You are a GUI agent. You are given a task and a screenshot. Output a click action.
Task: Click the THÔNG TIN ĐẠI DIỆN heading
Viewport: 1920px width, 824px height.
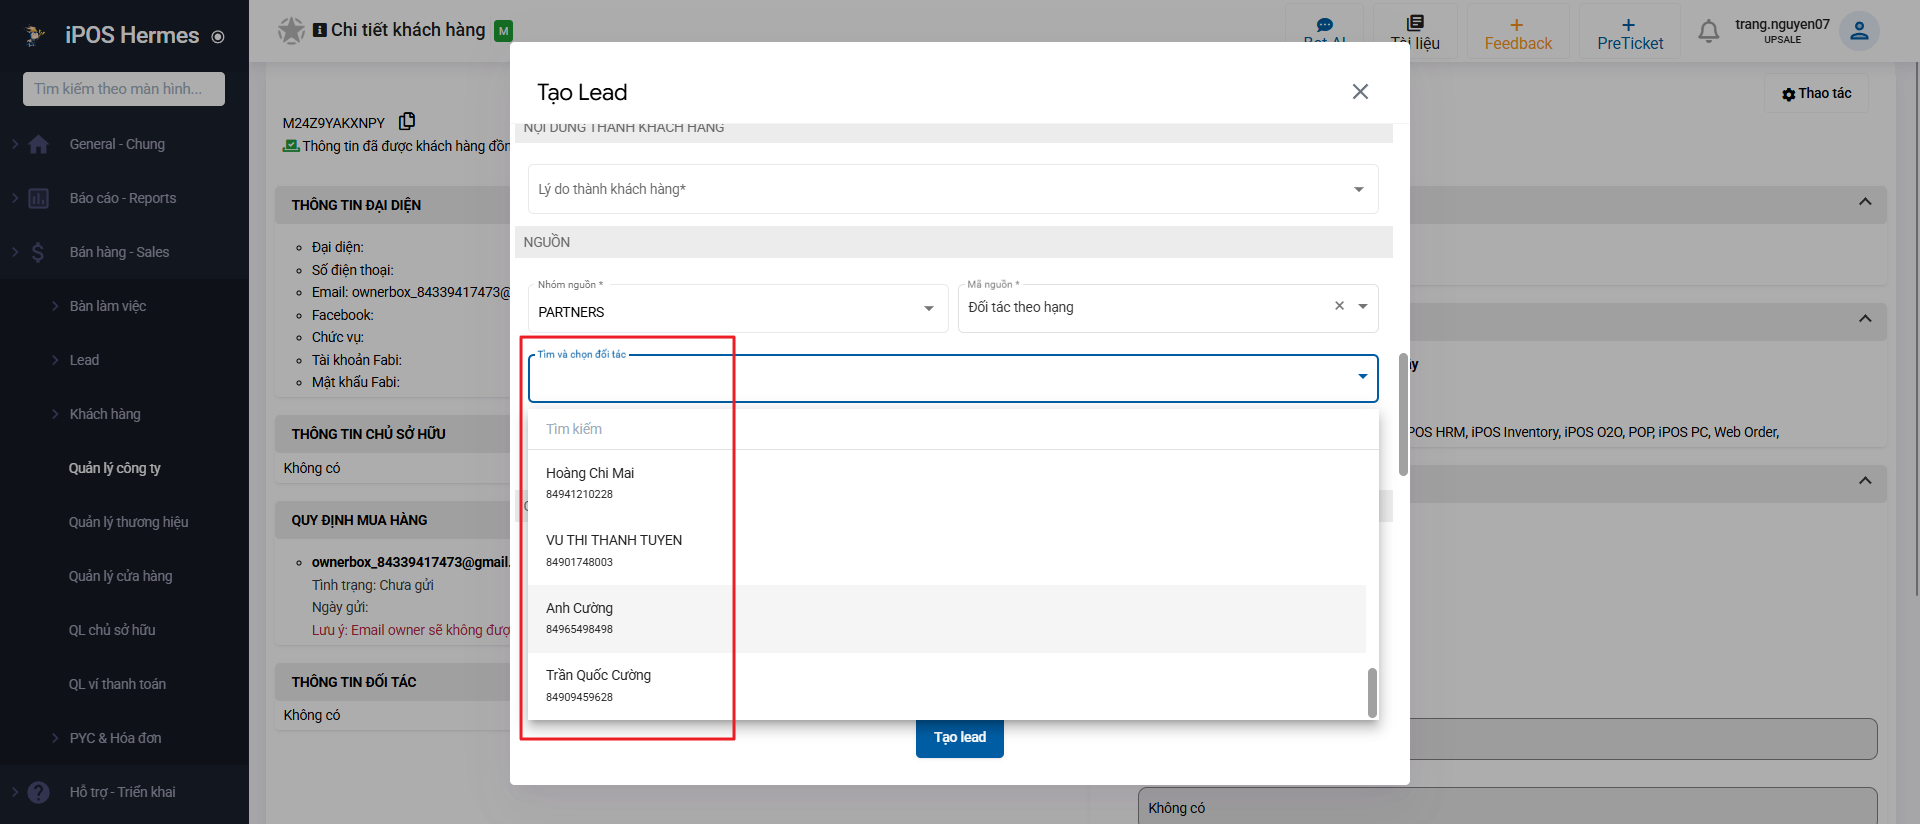(356, 205)
